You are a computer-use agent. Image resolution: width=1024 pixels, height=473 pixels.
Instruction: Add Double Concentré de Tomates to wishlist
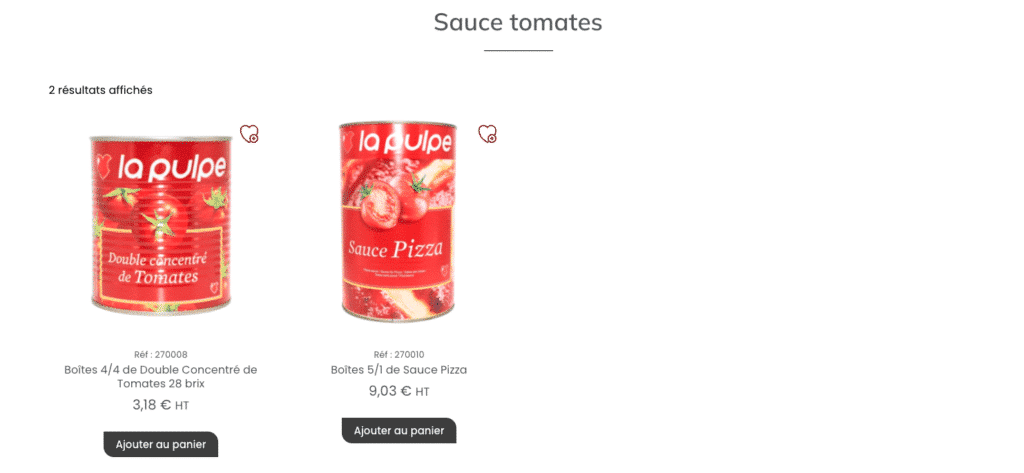click(249, 134)
